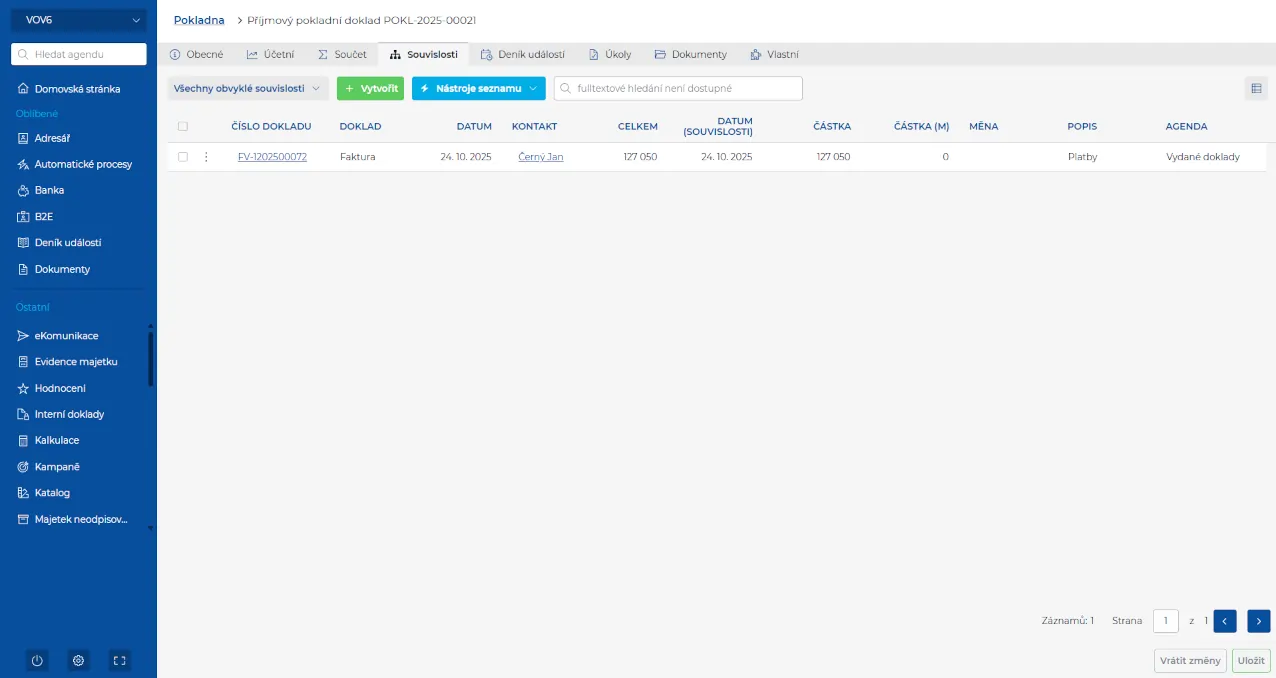Click the power icon in sidebar footer

[37, 660]
